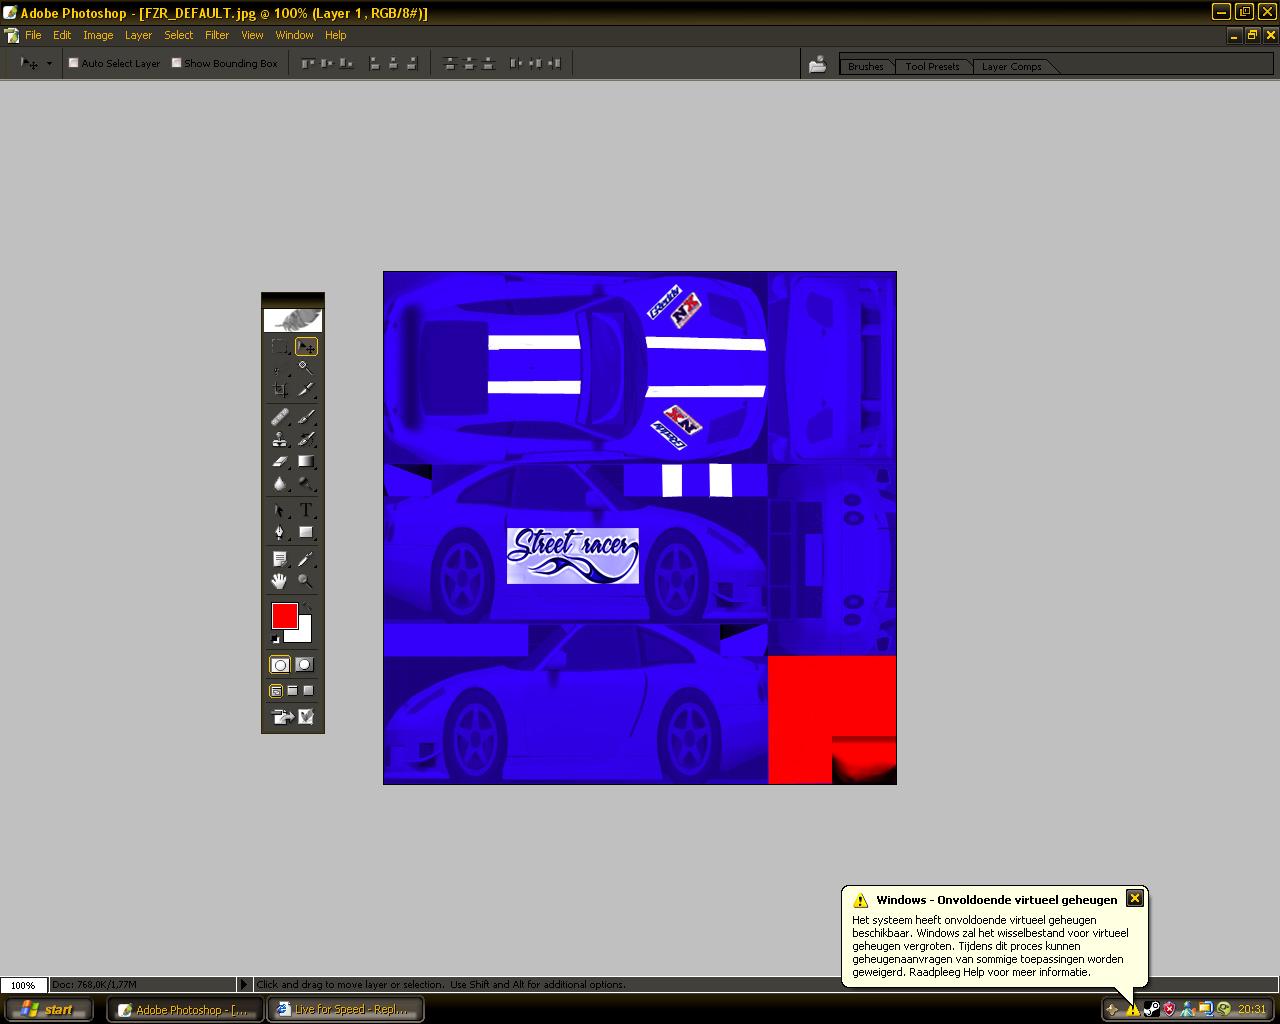Viewport: 1280px width, 1024px height.
Task: Click the white background color swatch
Action: click(x=302, y=633)
